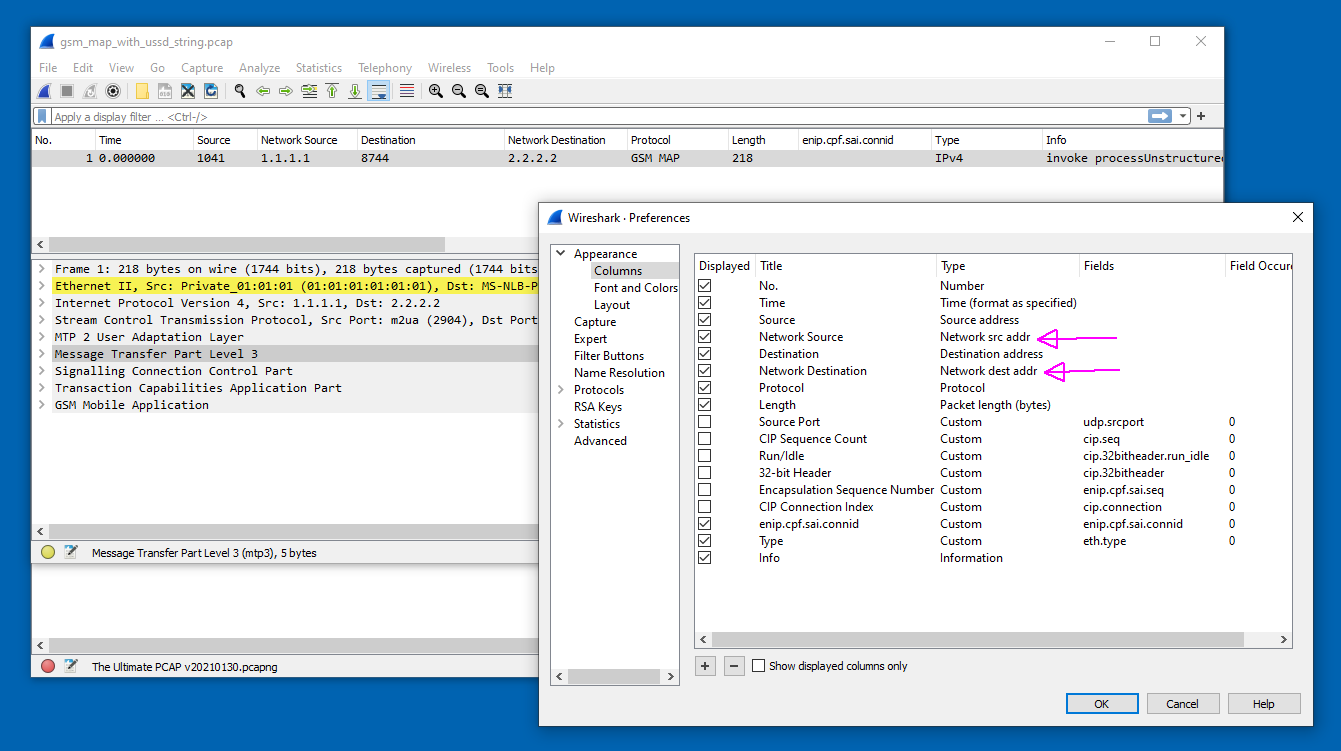Close this capture file icon
This screenshot has width=1341, height=751.
(x=188, y=91)
